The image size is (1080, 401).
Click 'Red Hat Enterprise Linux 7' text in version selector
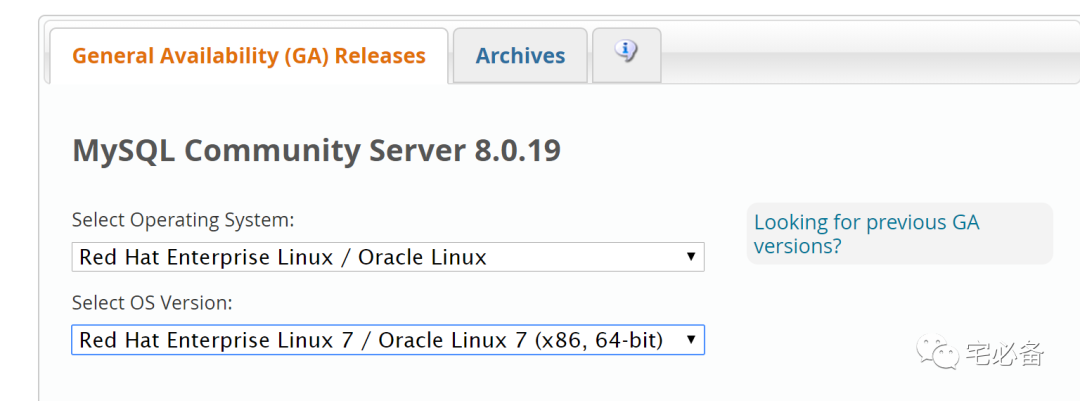click(210, 340)
